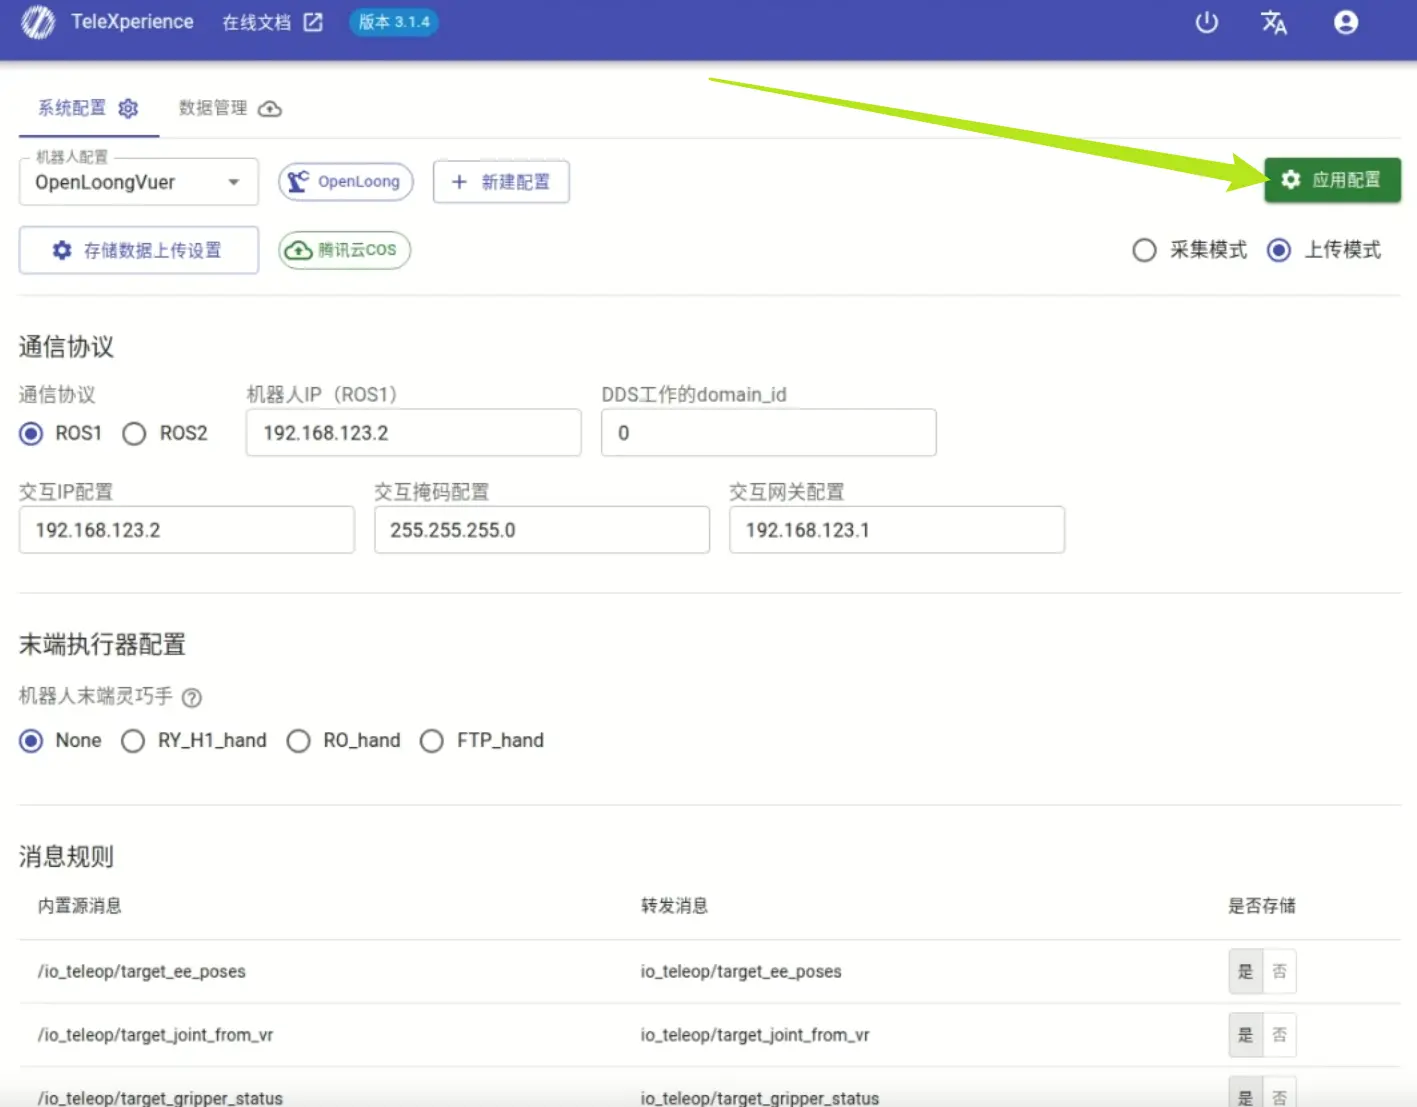Click the OpenLoong robot chip
Viewport: 1417px width, 1107px height.
click(346, 182)
